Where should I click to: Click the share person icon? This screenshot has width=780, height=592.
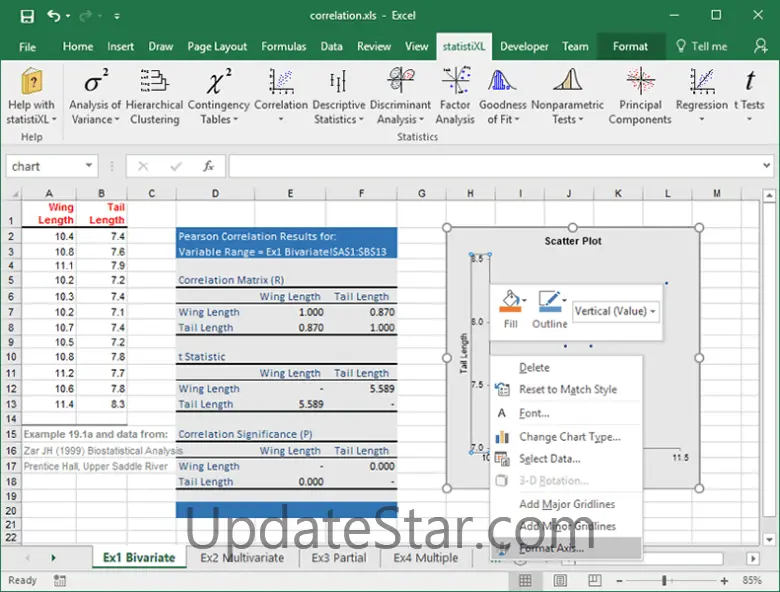coord(760,46)
